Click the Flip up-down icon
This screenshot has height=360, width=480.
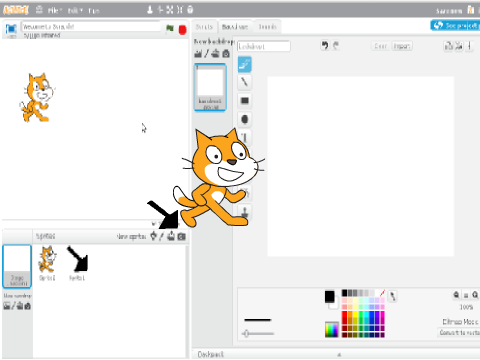click(459, 46)
